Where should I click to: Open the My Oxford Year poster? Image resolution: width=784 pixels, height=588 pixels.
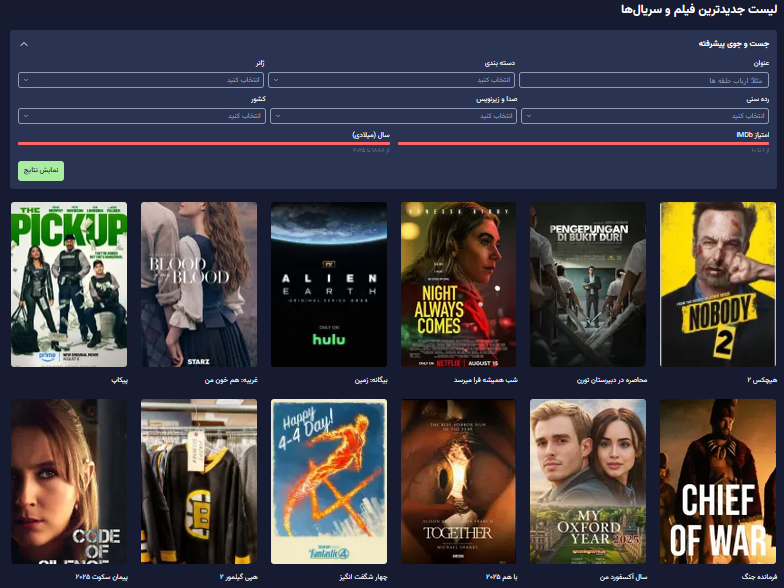click(x=588, y=482)
